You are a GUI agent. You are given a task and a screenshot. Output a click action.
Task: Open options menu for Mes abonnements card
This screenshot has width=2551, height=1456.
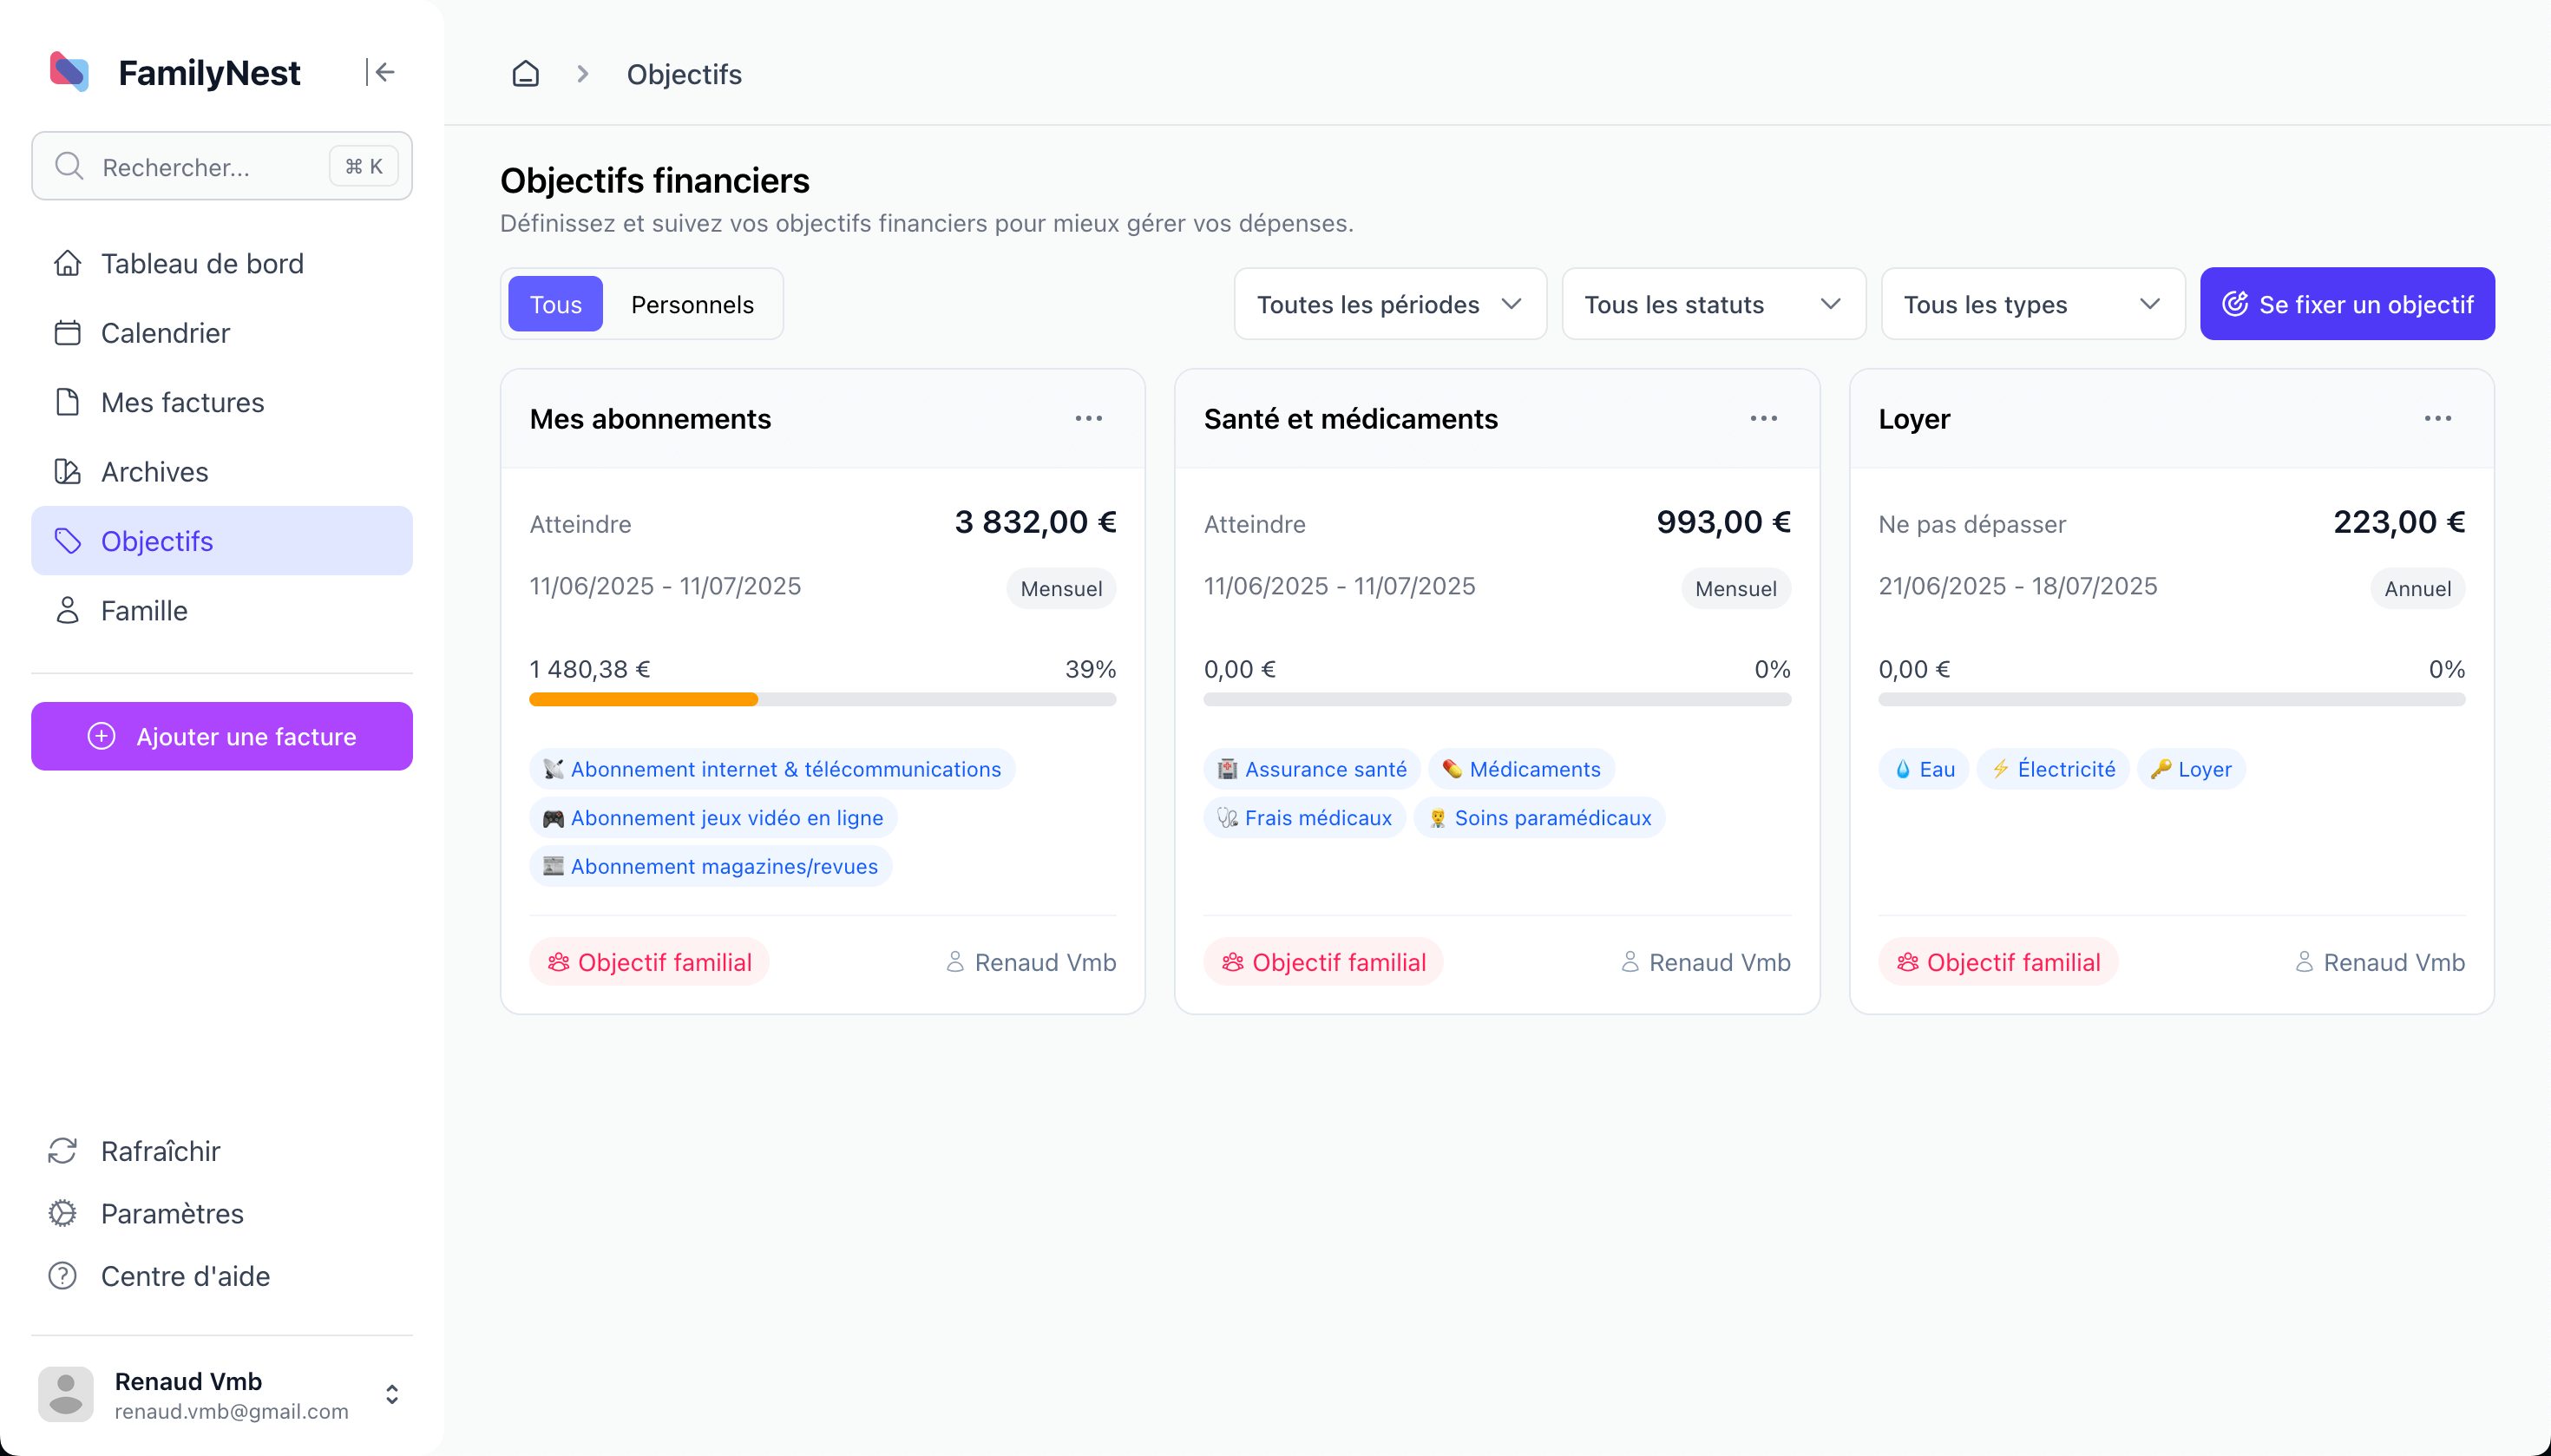click(x=1088, y=418)
